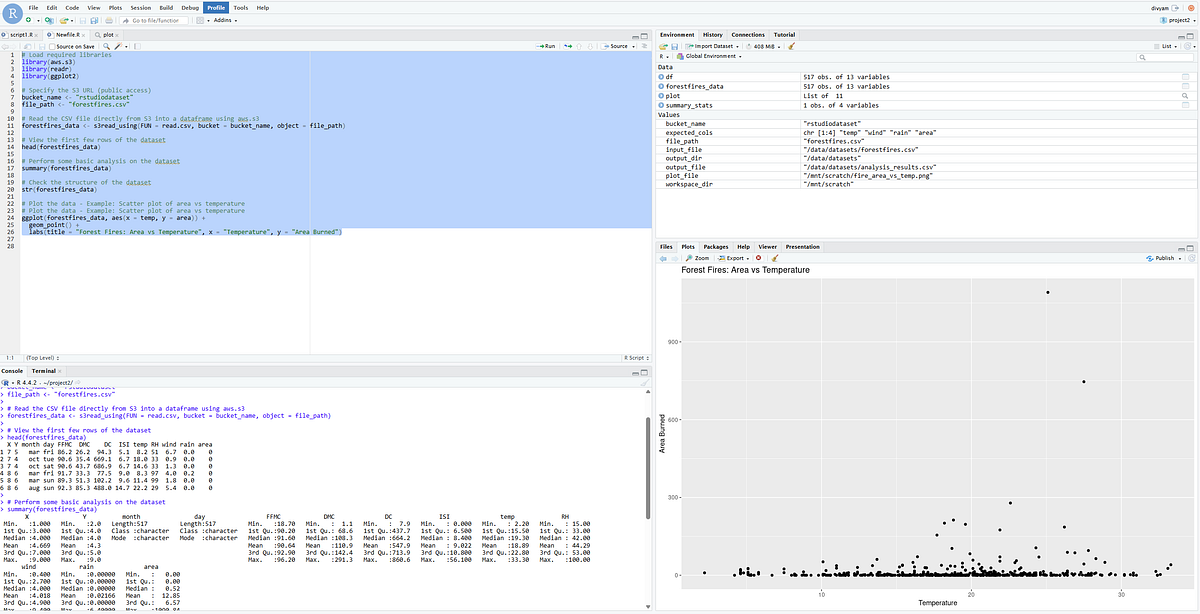Click the Publish button in Plots pane
1200x614 pixels.
click(x=1162, y=258)
